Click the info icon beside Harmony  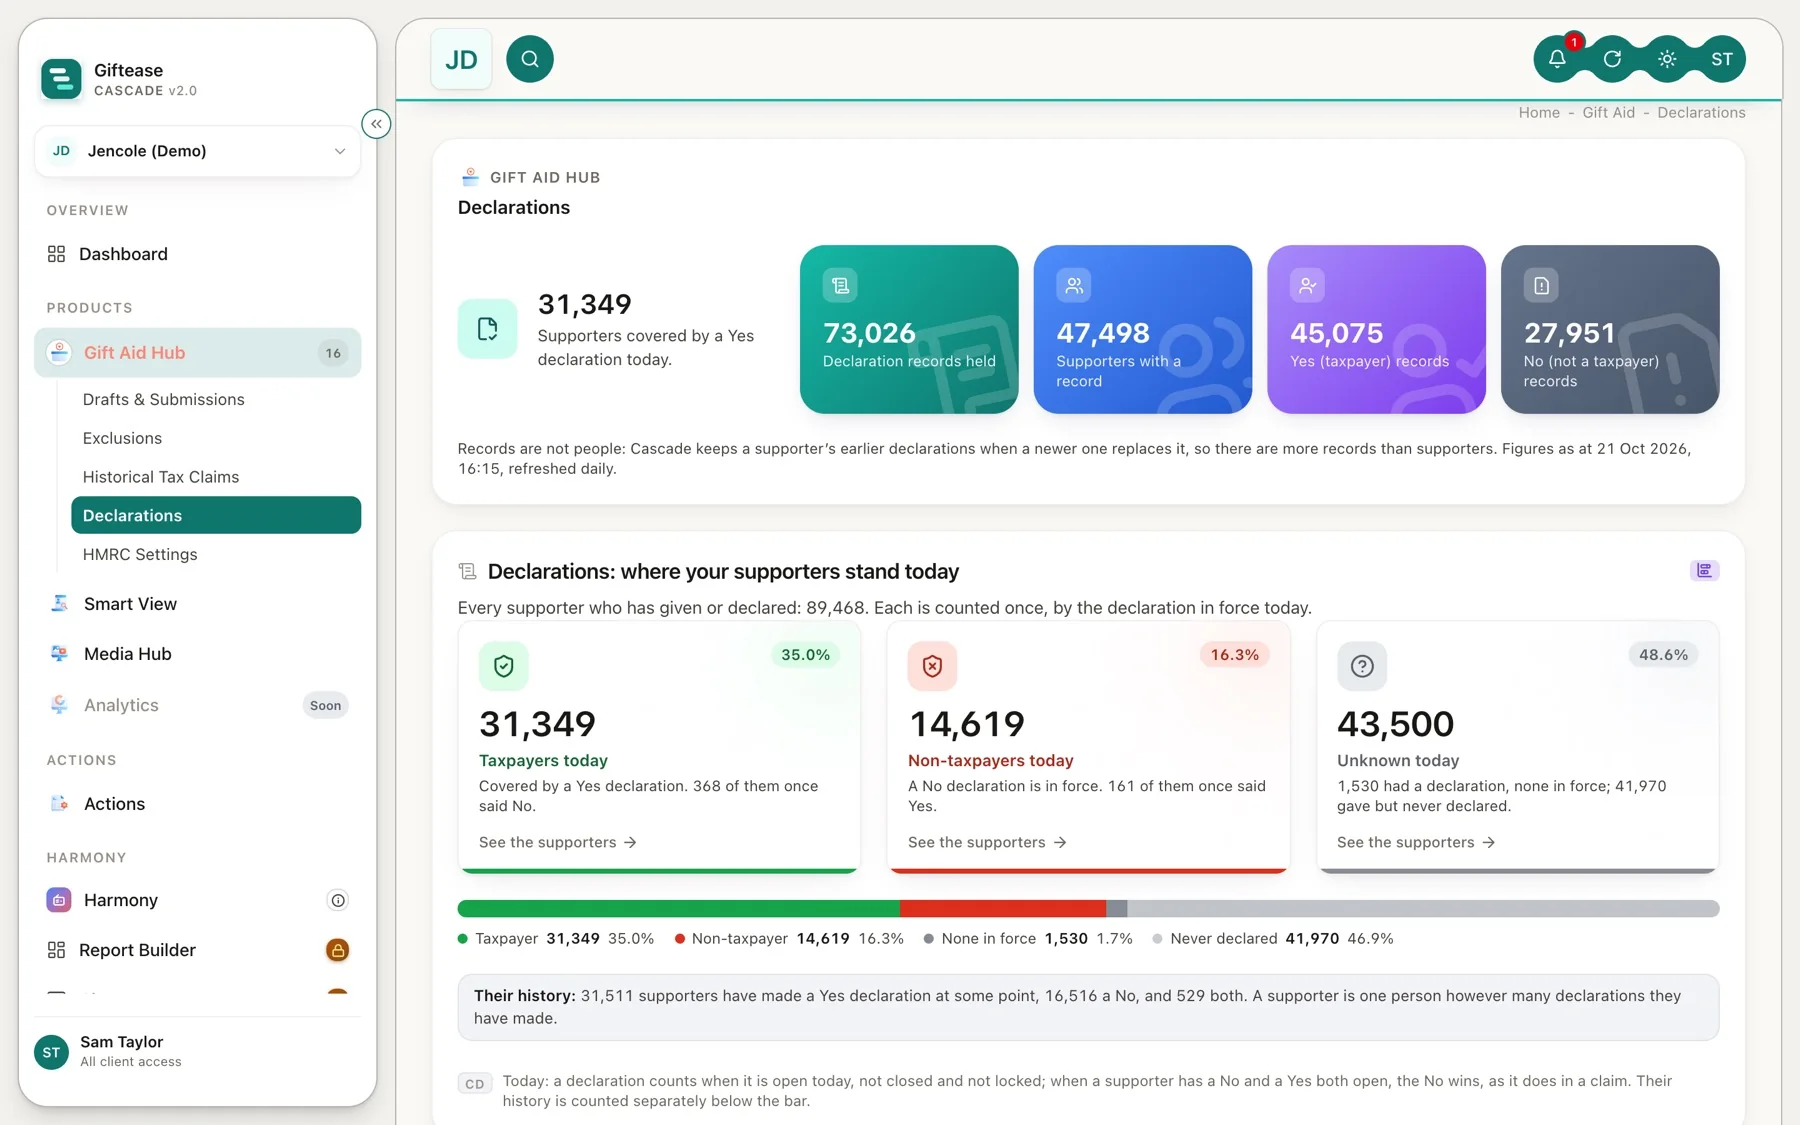tap(338, 900)
